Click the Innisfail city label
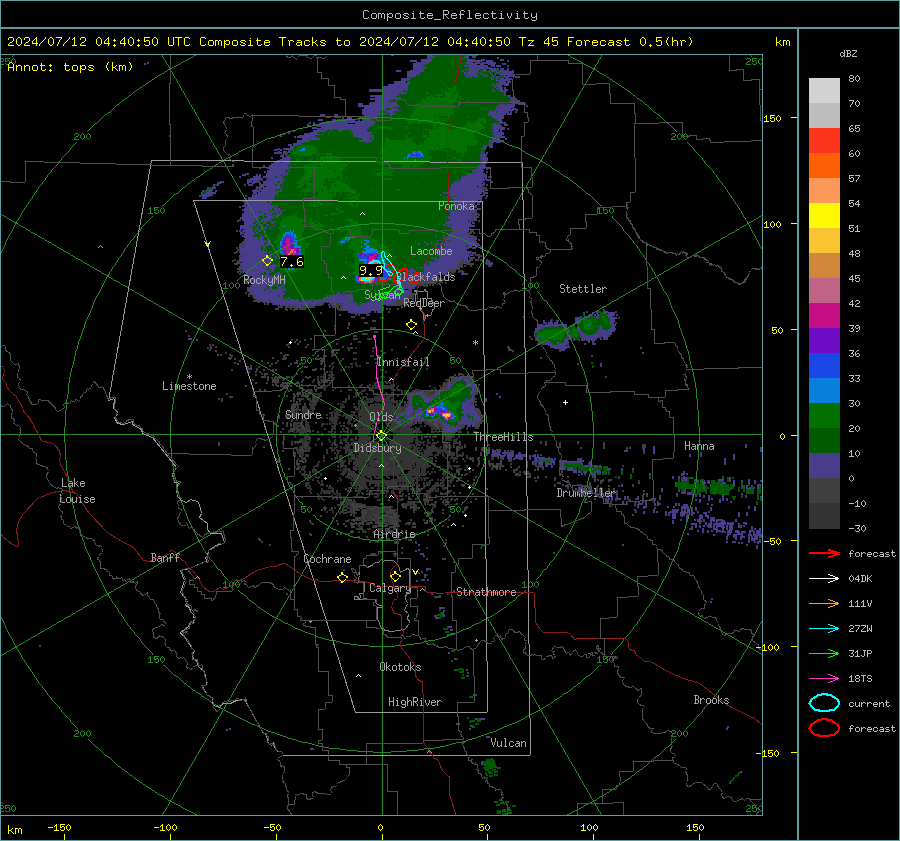 click(403, 362)
